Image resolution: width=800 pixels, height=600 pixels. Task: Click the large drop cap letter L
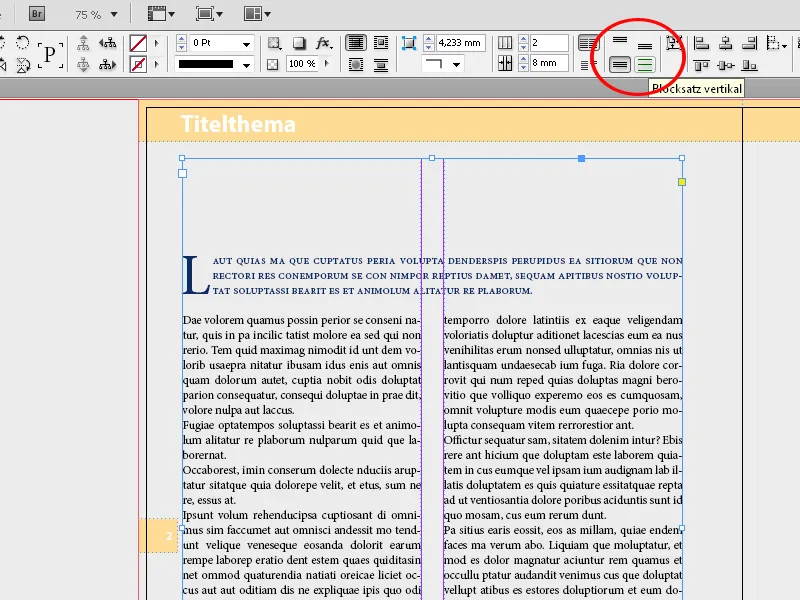pos(195,276)
